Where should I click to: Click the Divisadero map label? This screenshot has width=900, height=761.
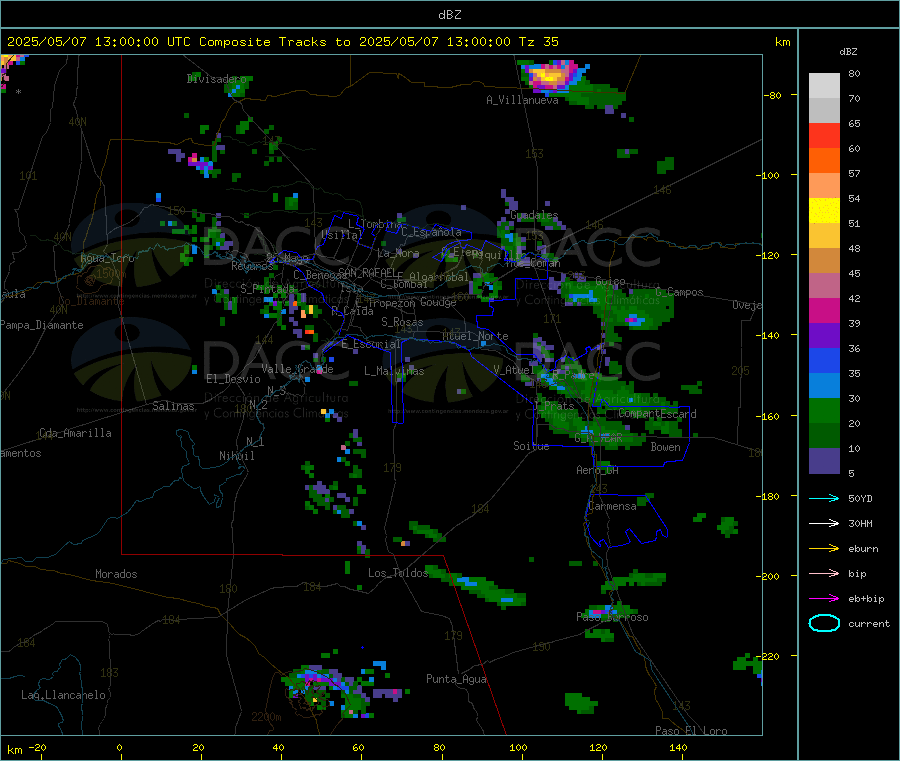(x=216, y=79)
